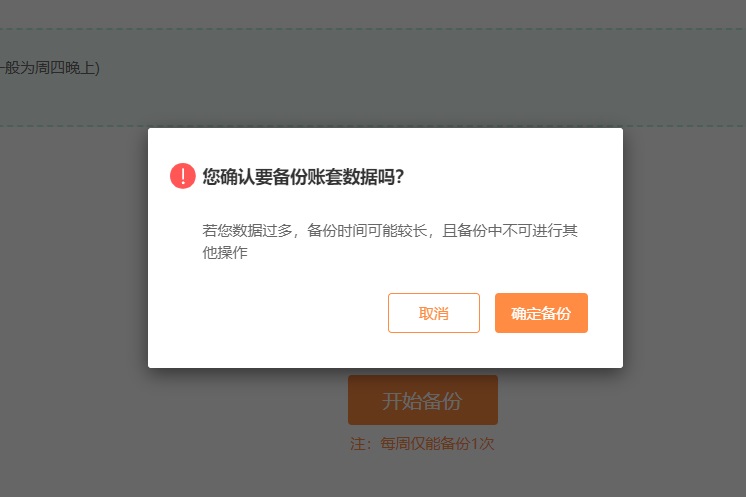Select the note 注：每周仅能备份1次
Screen dimensions: 746x497
[x=422, y=444]
